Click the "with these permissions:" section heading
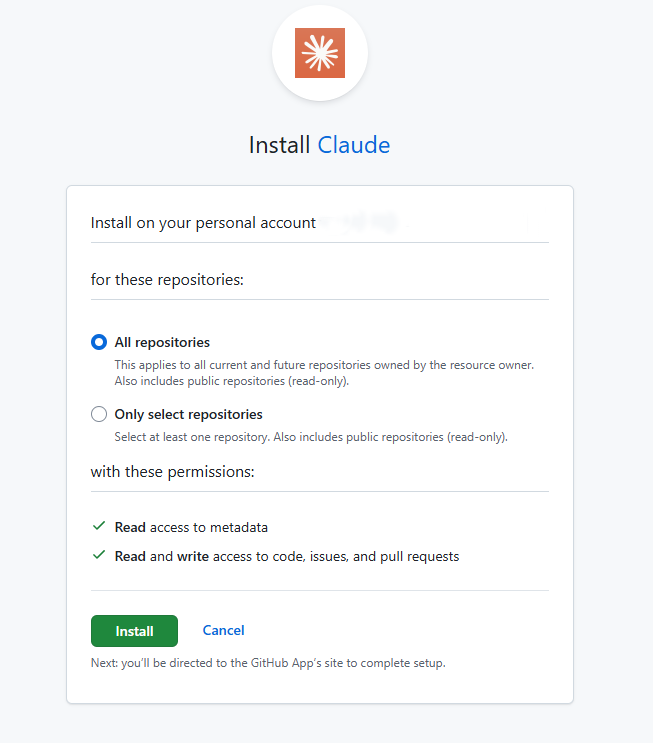 pos(172,471)
